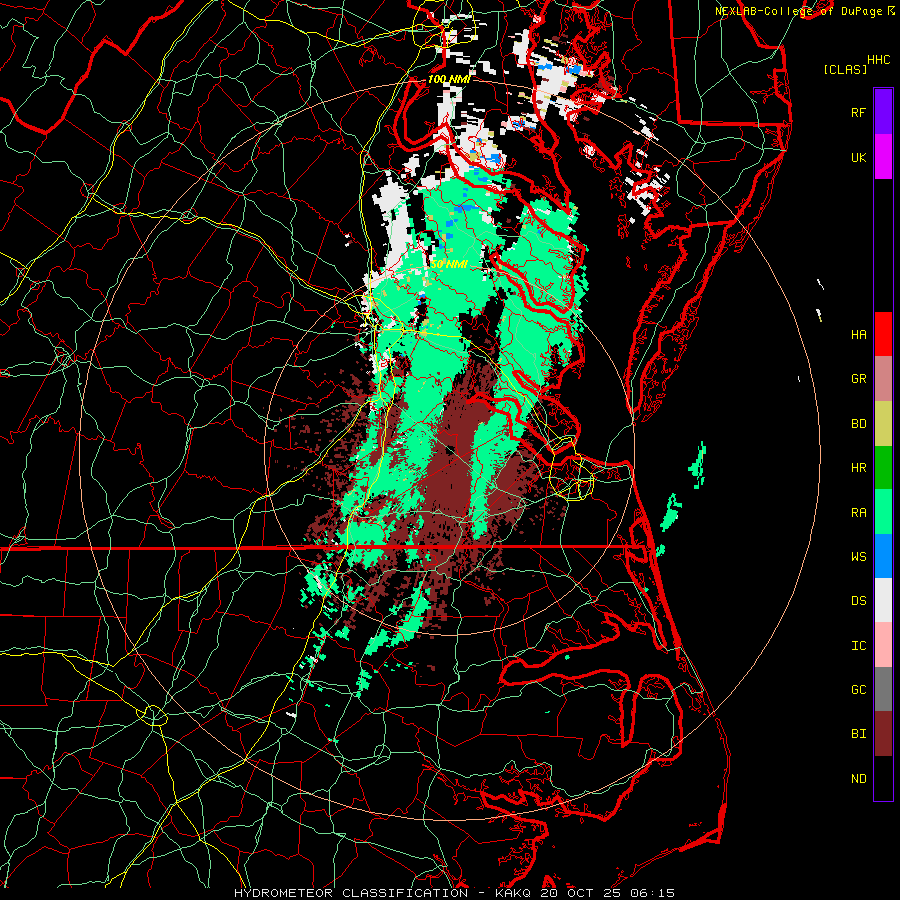Image resolution: width=900 pixels, height=900 pixels.
Task: Click the DS white legend swatch
Action: 883,600
